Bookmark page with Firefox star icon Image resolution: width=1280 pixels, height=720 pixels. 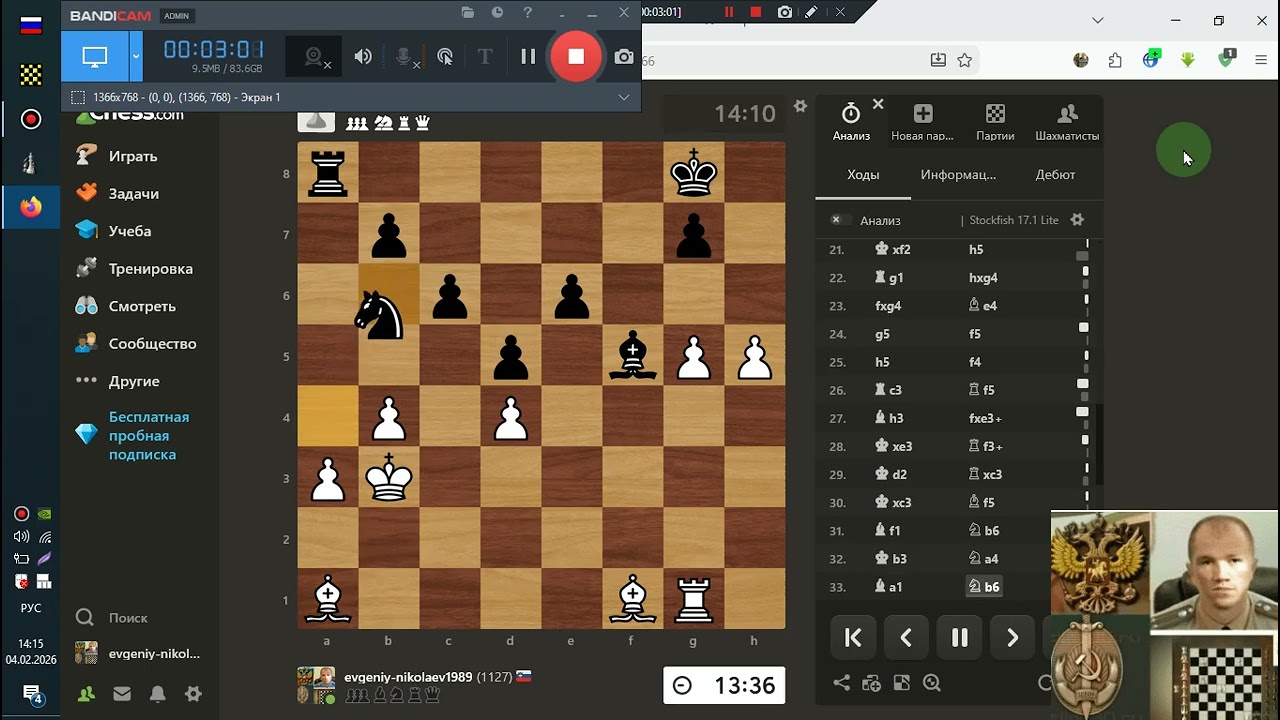click(965, 60)
